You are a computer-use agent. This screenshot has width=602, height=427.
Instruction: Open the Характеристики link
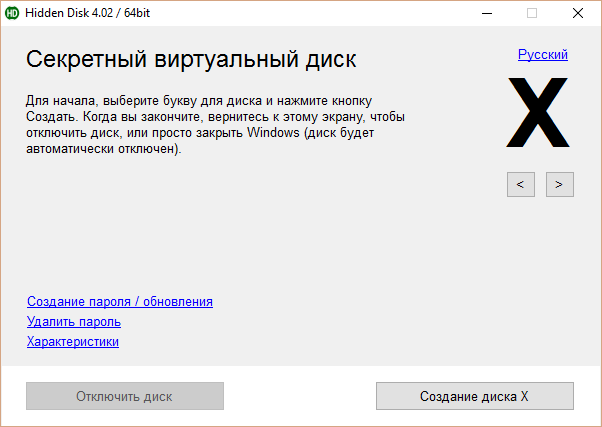coord(73,341)
